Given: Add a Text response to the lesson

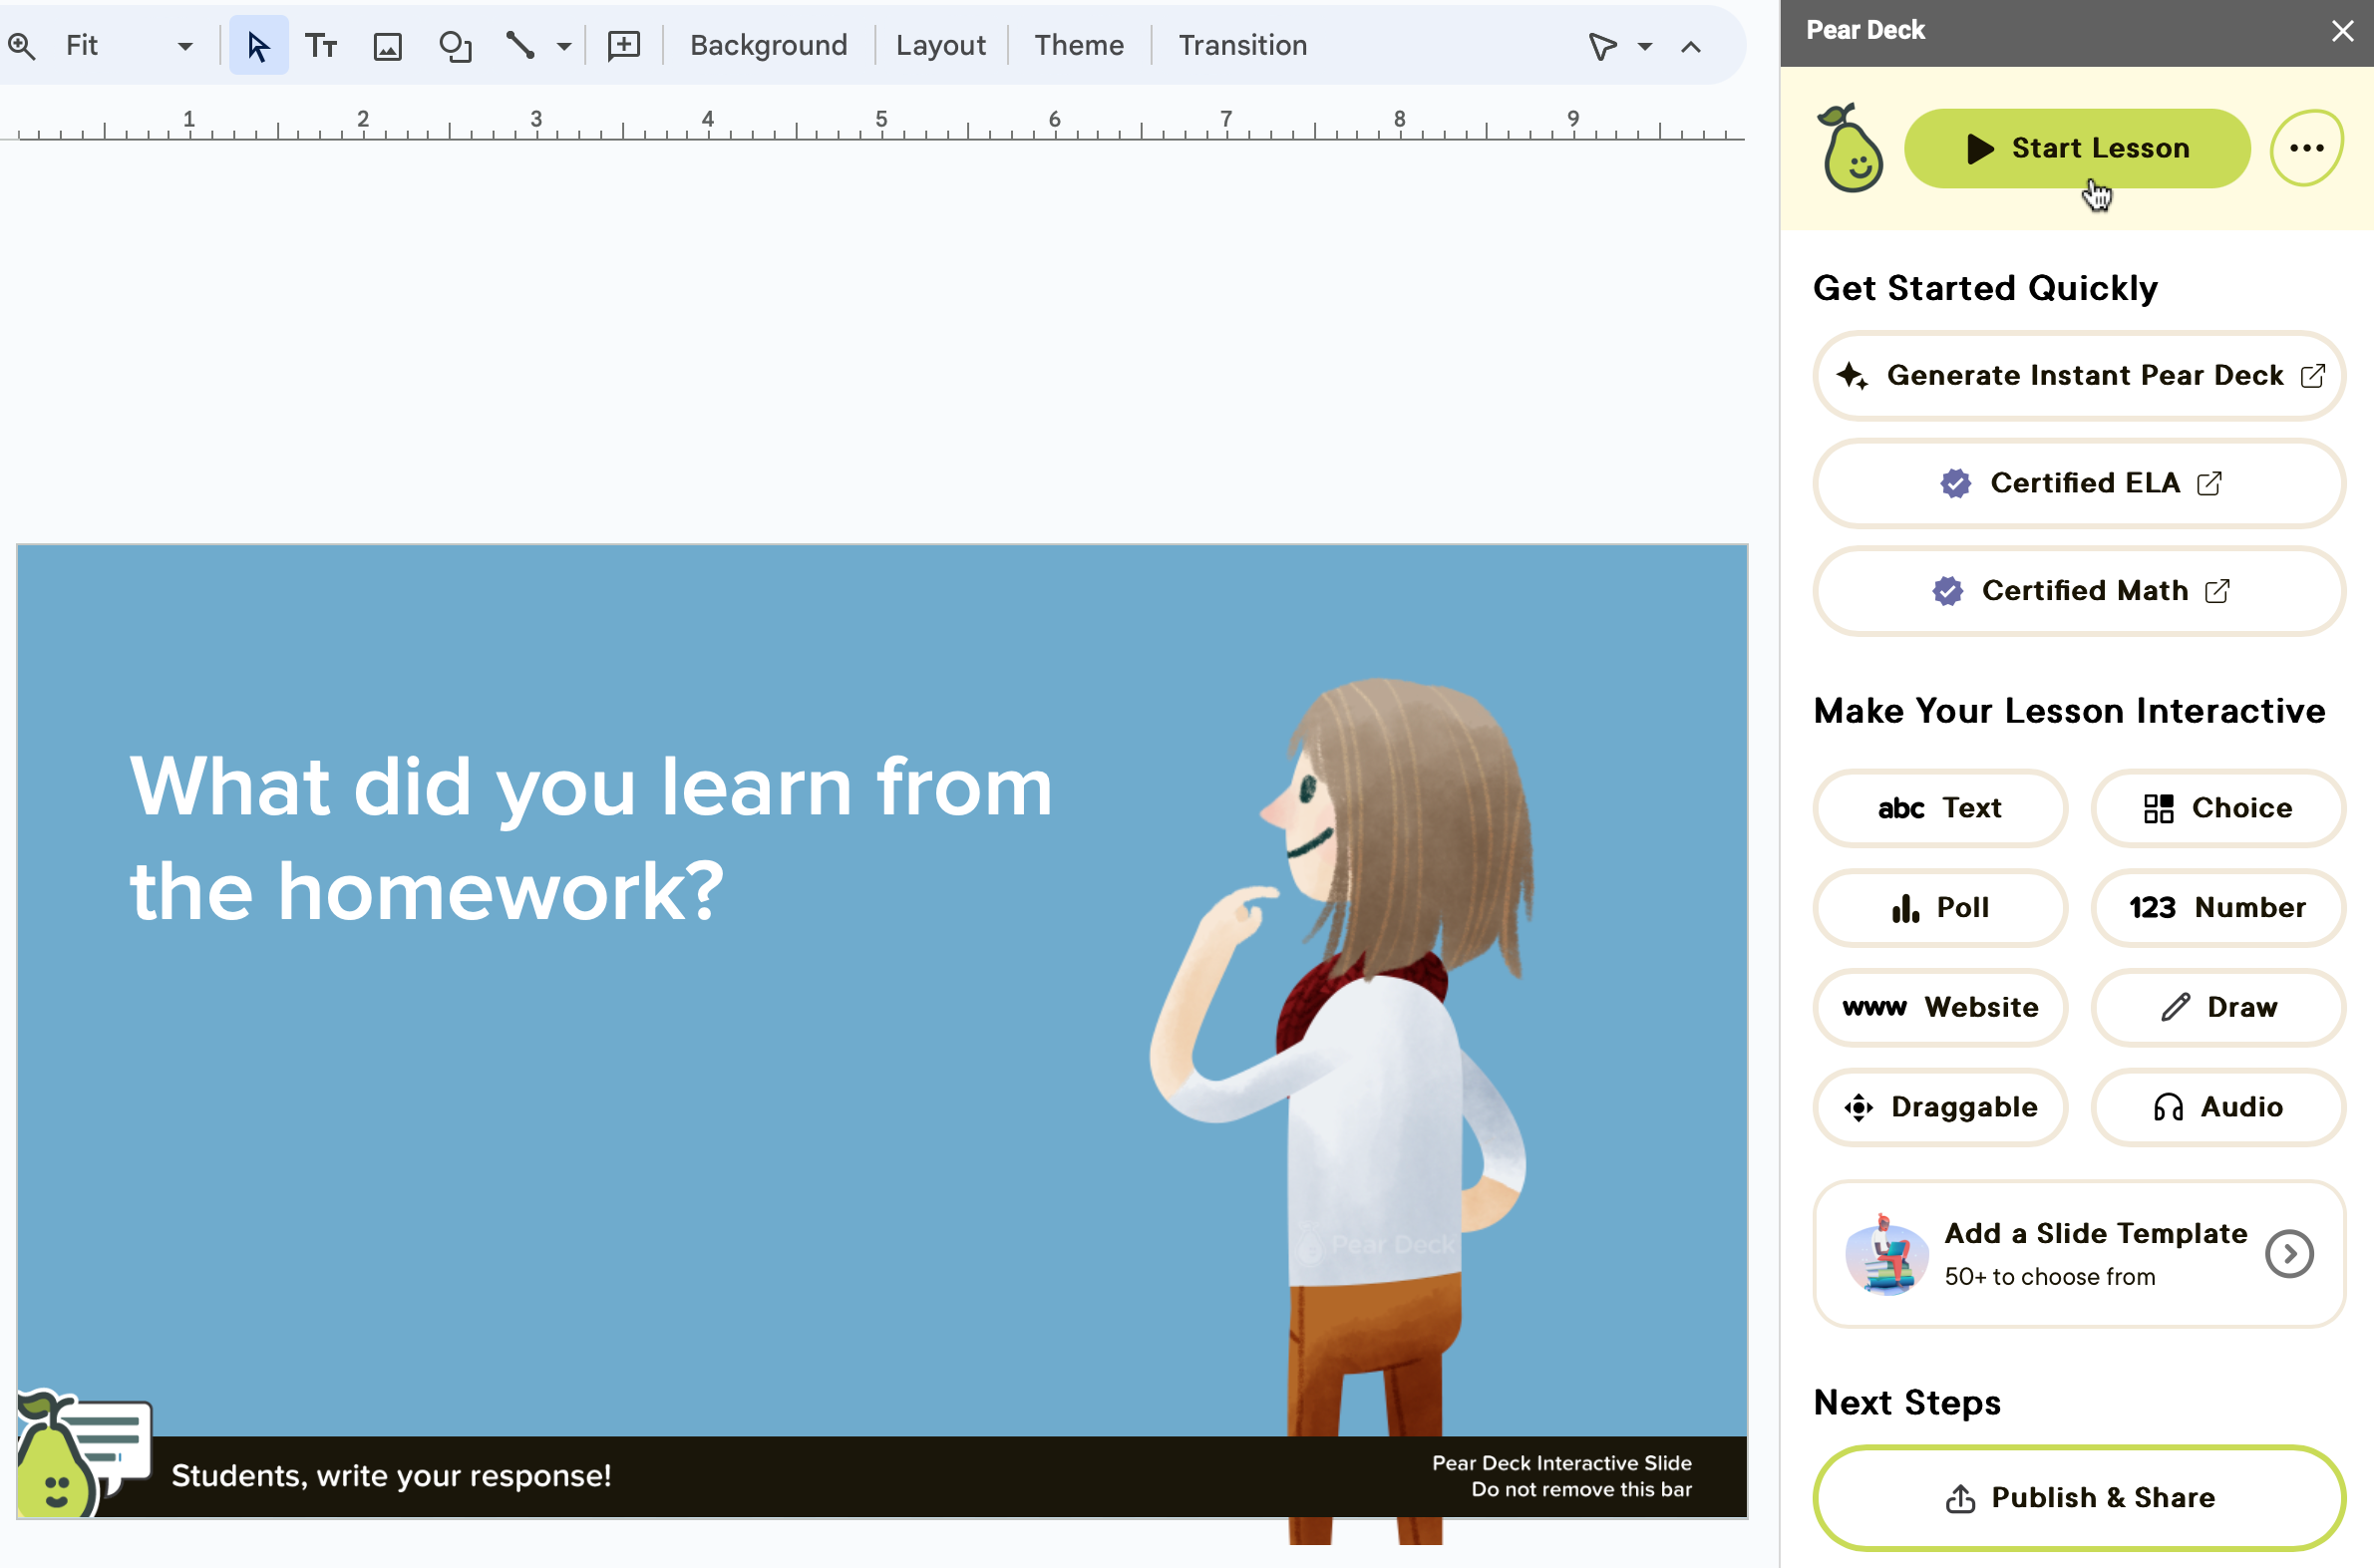Looking at the screenshot, I should point(1940,808).
